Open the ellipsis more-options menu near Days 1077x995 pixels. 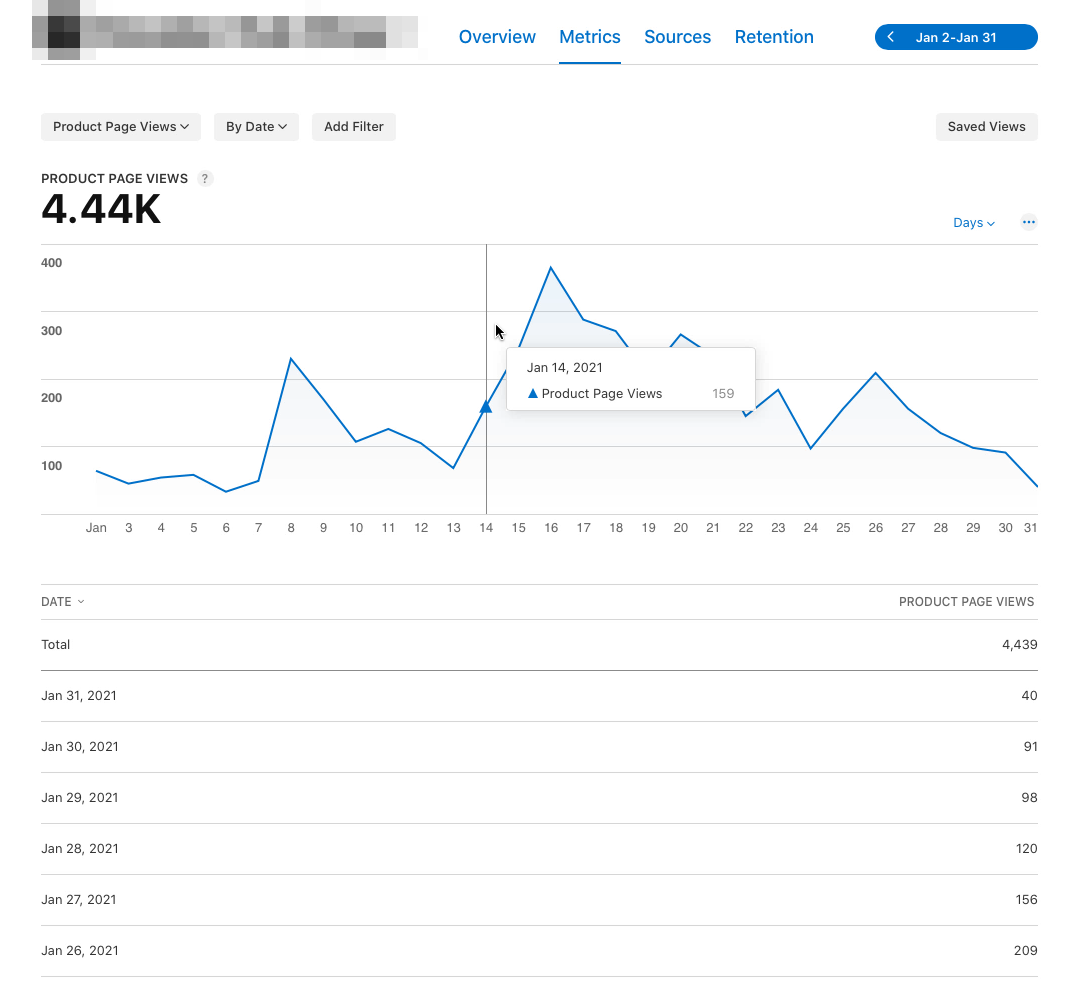1028,222
